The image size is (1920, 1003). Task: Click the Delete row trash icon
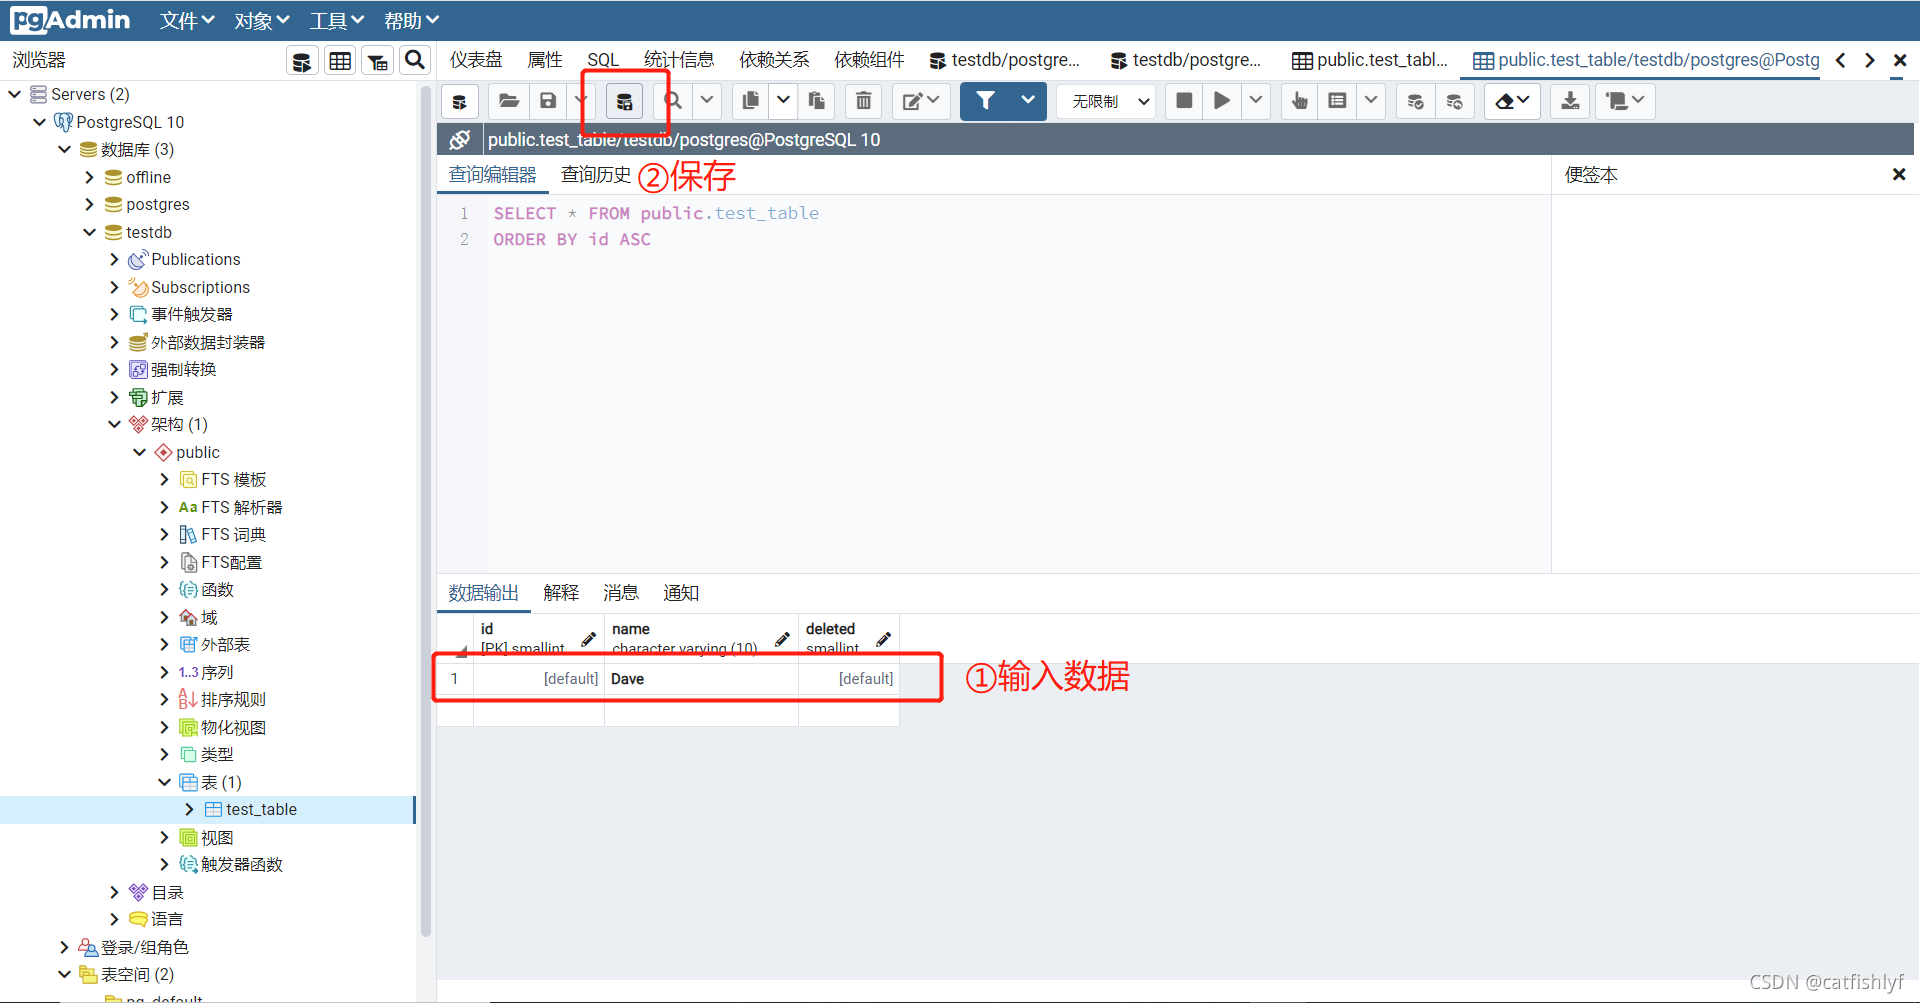click(864, 101)
